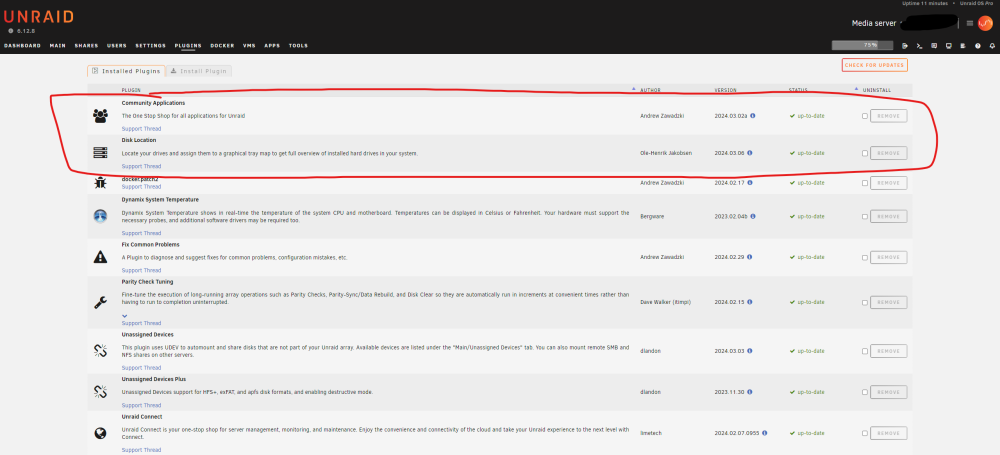Viewport: 1000px width, 455px height.
Task: Click sort arrow in Plugin column header
Action: coord(633,89)
